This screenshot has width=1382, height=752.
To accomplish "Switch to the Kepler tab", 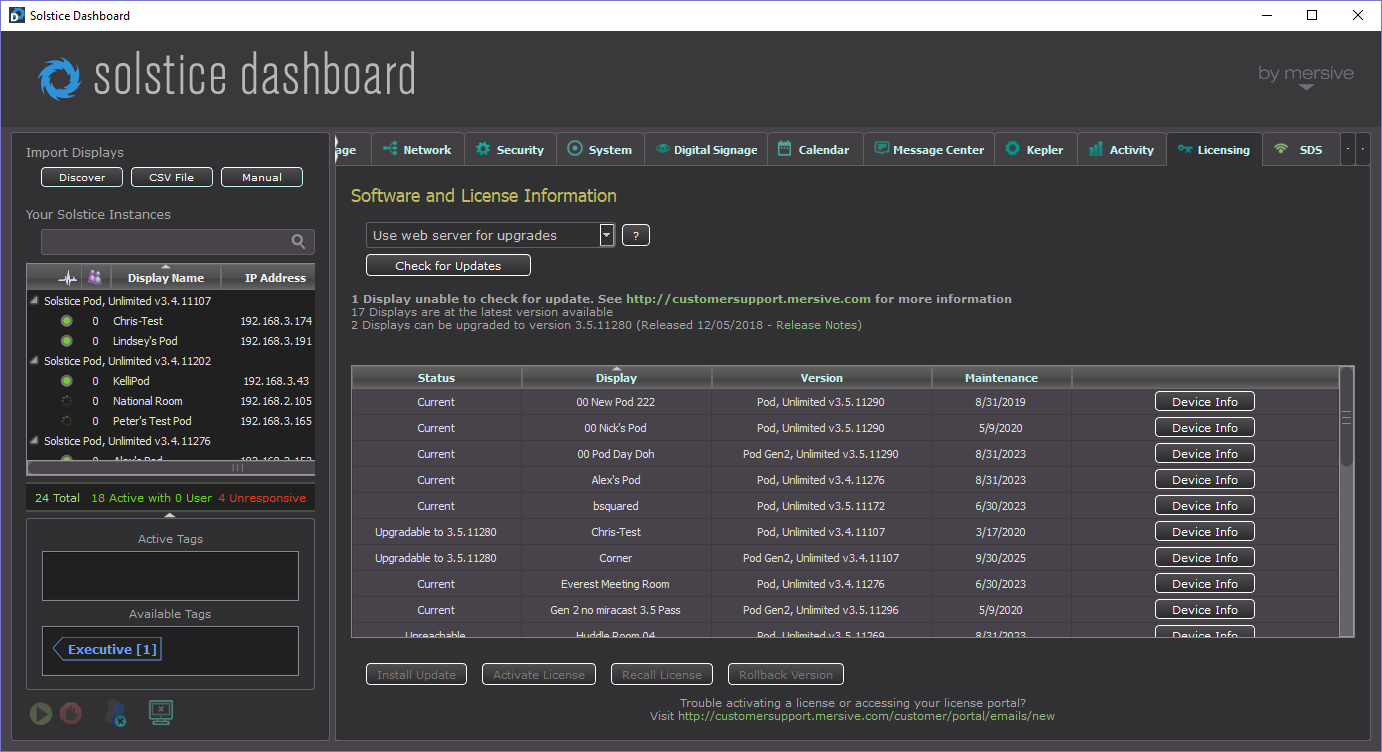I will click(x=1035, y=149).
